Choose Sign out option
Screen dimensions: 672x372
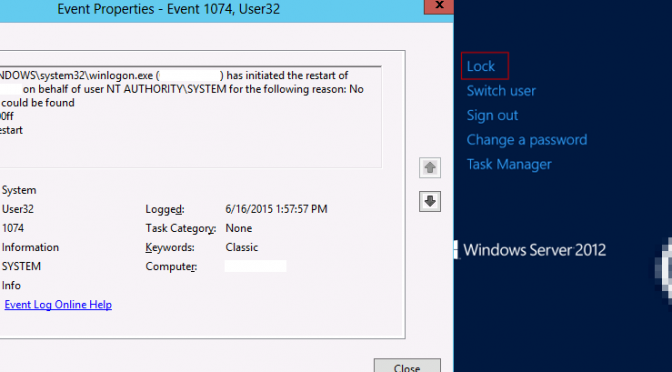click(x=492, y=115)
